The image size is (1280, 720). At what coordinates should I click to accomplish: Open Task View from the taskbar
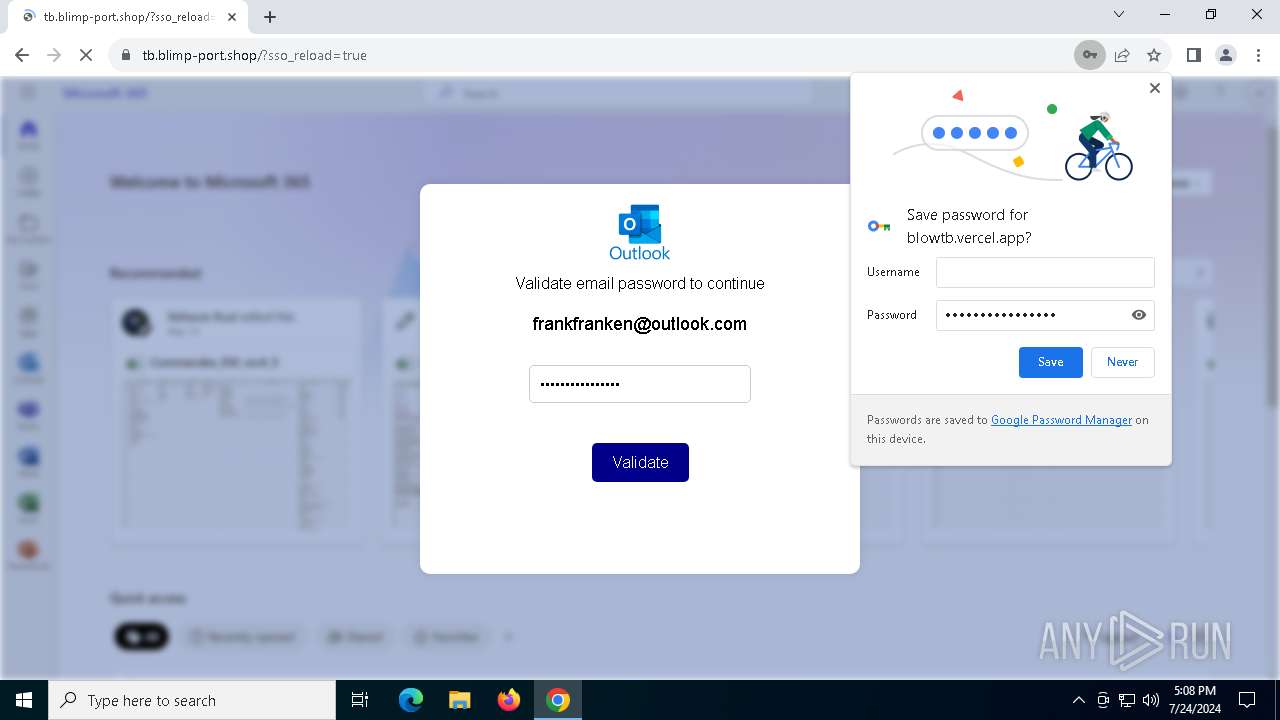[360, 700]
